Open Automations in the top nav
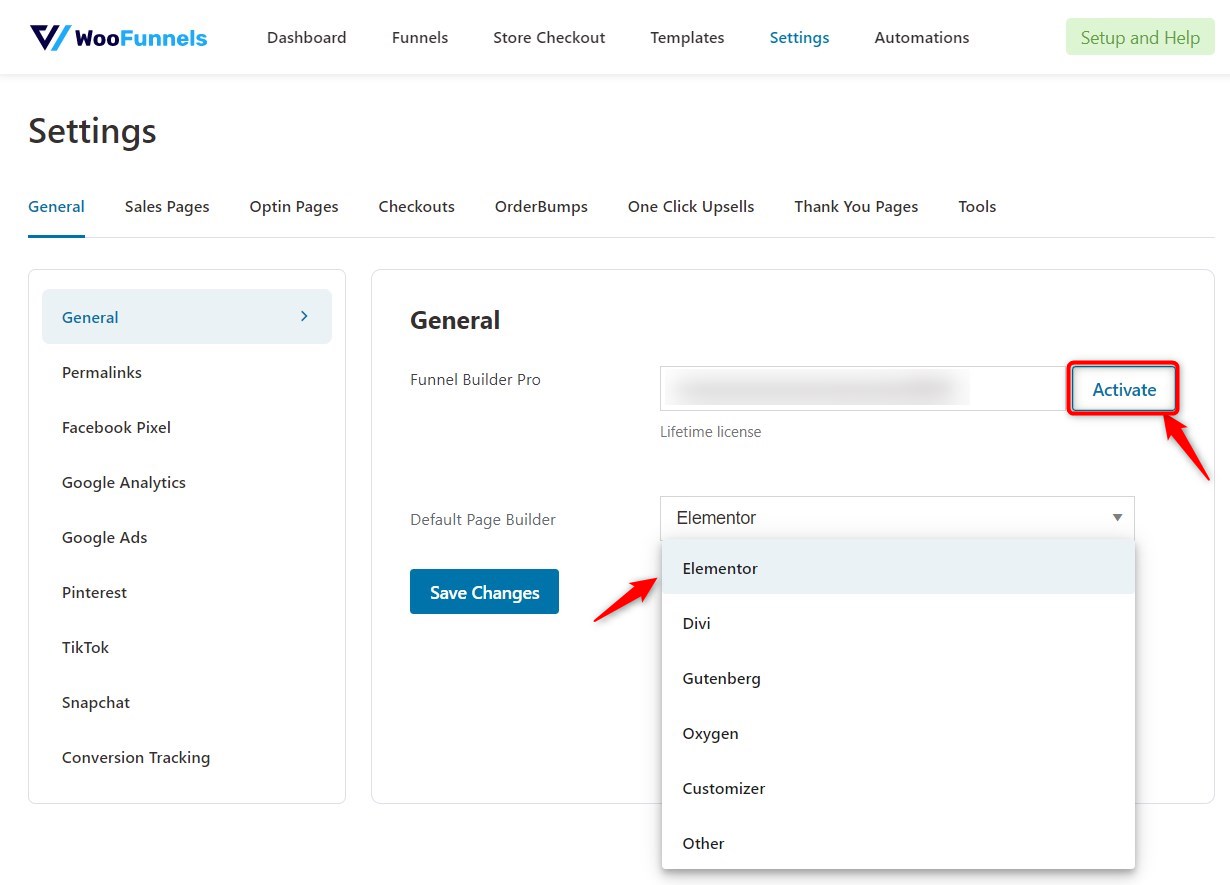This screenshot has height=885, width=1230. click(x=921, y=38)
